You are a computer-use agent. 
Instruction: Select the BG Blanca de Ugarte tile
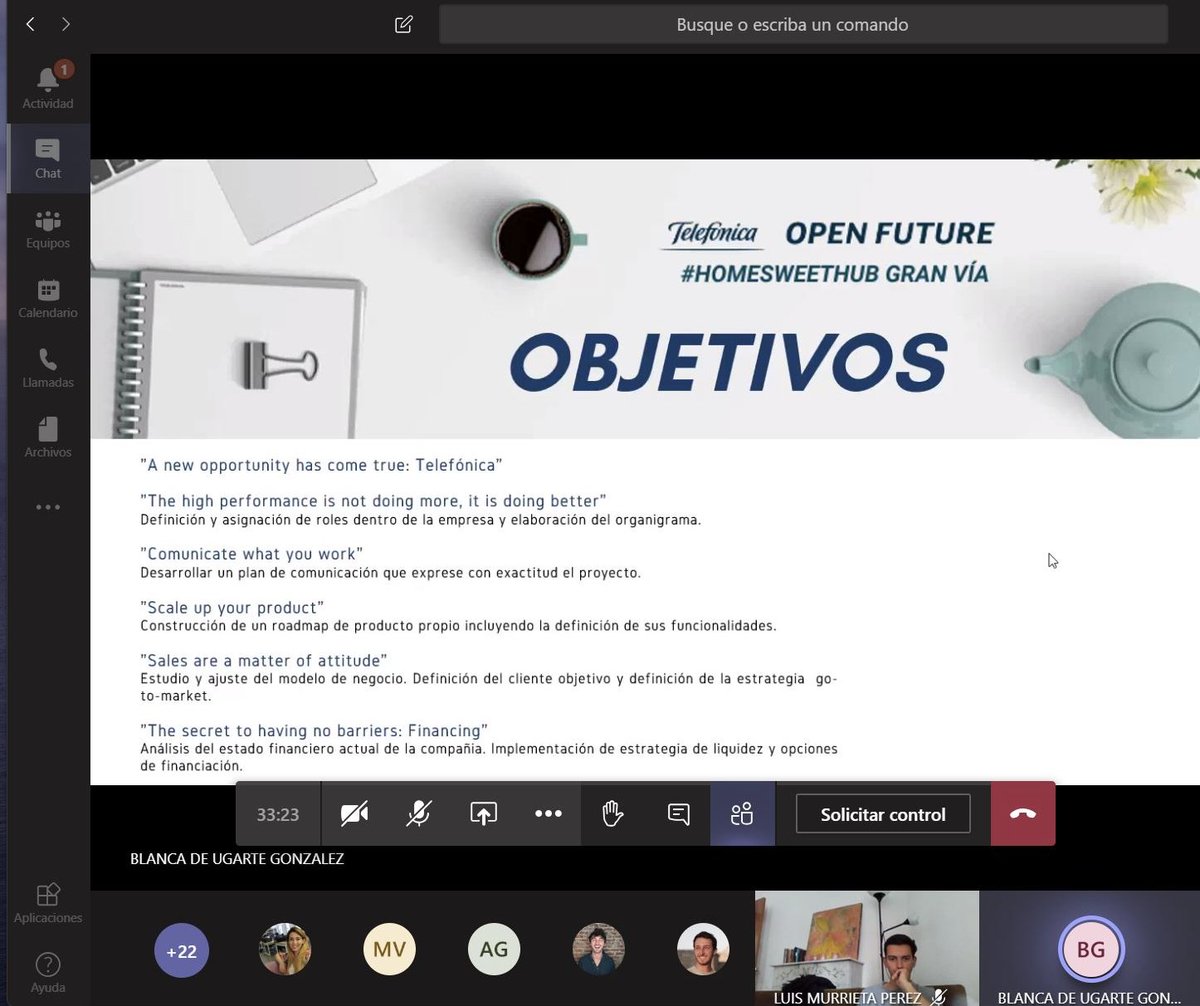1090,948
